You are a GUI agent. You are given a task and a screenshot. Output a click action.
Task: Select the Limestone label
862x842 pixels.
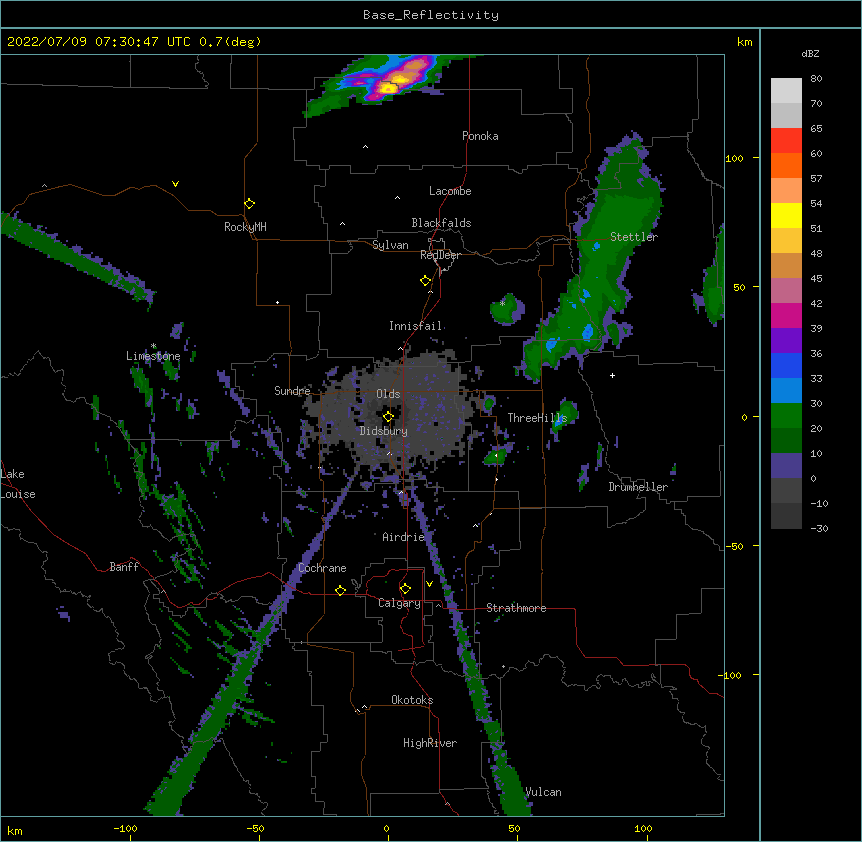[x=153, y=356]
